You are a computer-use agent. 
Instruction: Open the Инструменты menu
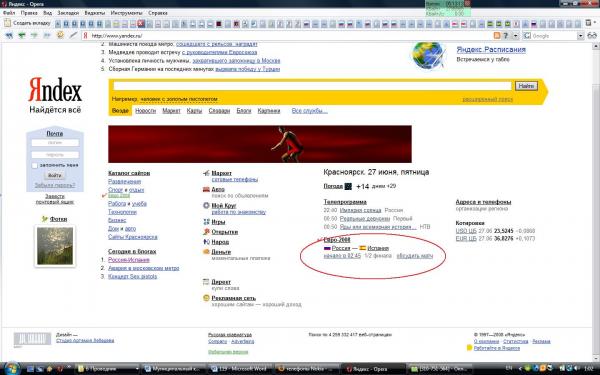[126, 13]
